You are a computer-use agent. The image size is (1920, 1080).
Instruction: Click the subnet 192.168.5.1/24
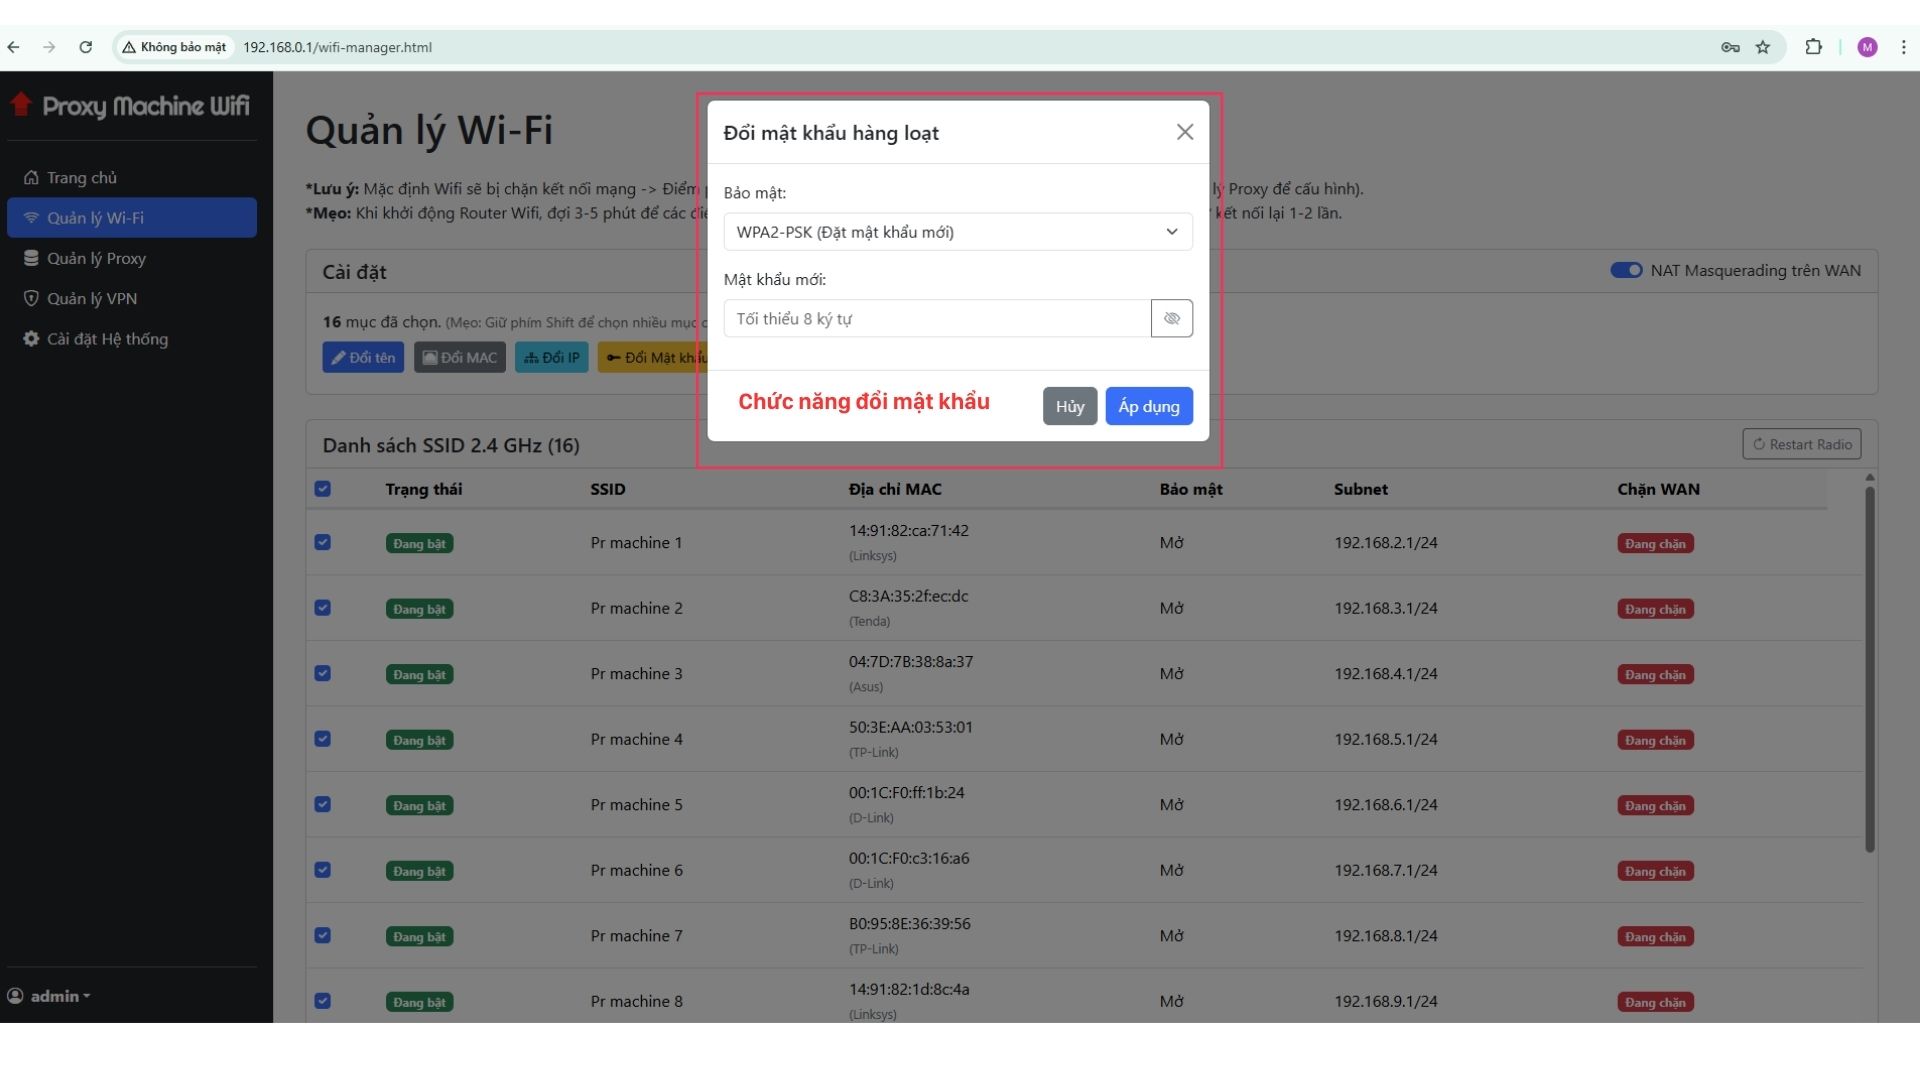coord(1385,739)
